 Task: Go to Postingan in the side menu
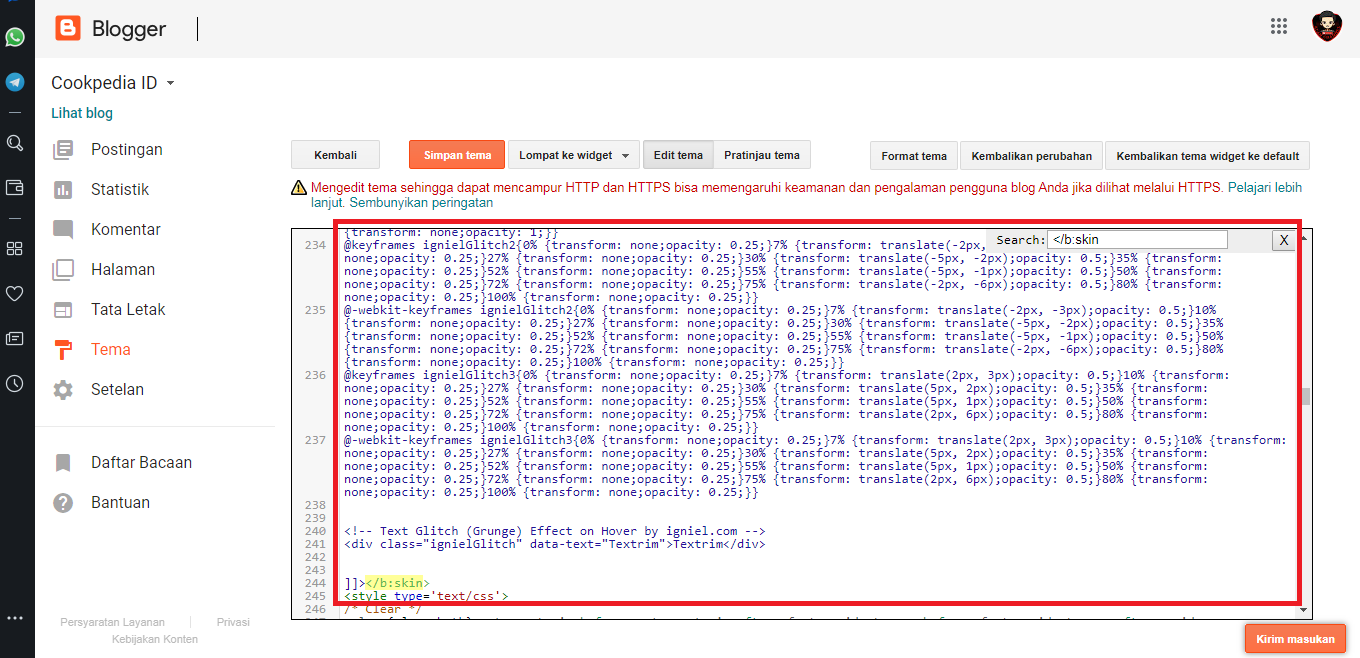tap(126, 149)
